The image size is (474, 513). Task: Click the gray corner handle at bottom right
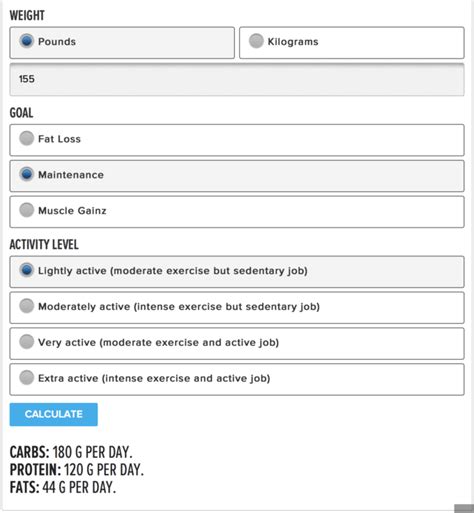pos(464,508)
